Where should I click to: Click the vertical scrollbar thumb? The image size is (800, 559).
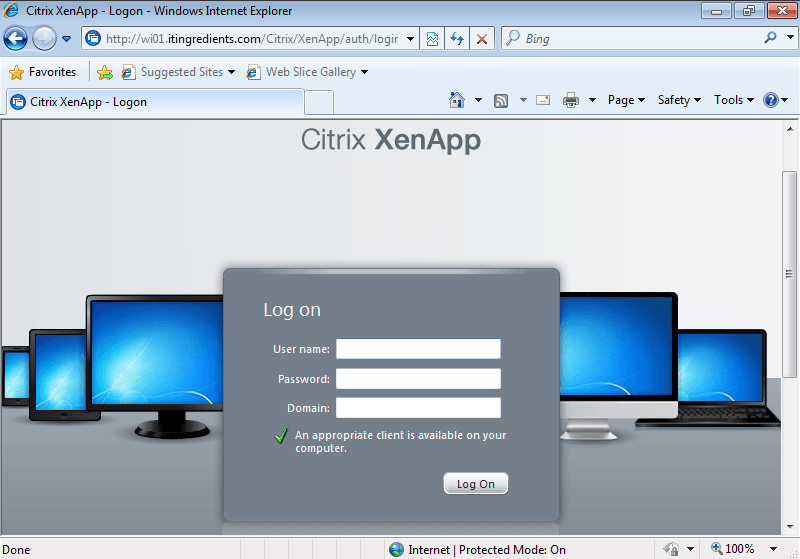790,274
